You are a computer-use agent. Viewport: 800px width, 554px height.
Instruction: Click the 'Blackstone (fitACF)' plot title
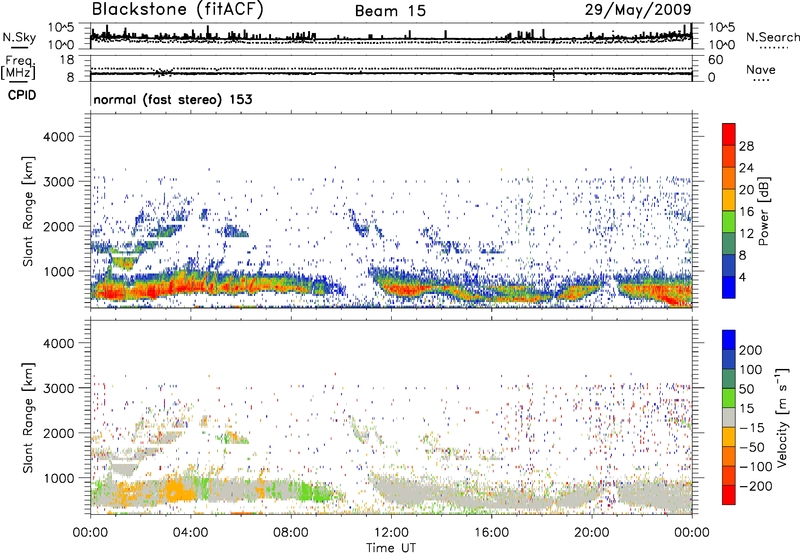click(x=178, y=9)
